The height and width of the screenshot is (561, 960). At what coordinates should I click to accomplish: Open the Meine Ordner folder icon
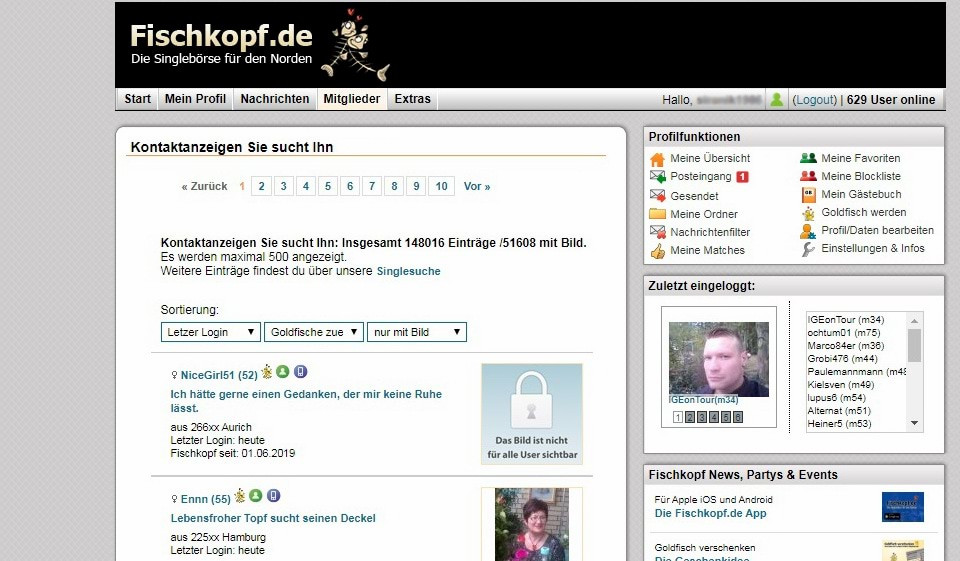[x=657, y=214]
